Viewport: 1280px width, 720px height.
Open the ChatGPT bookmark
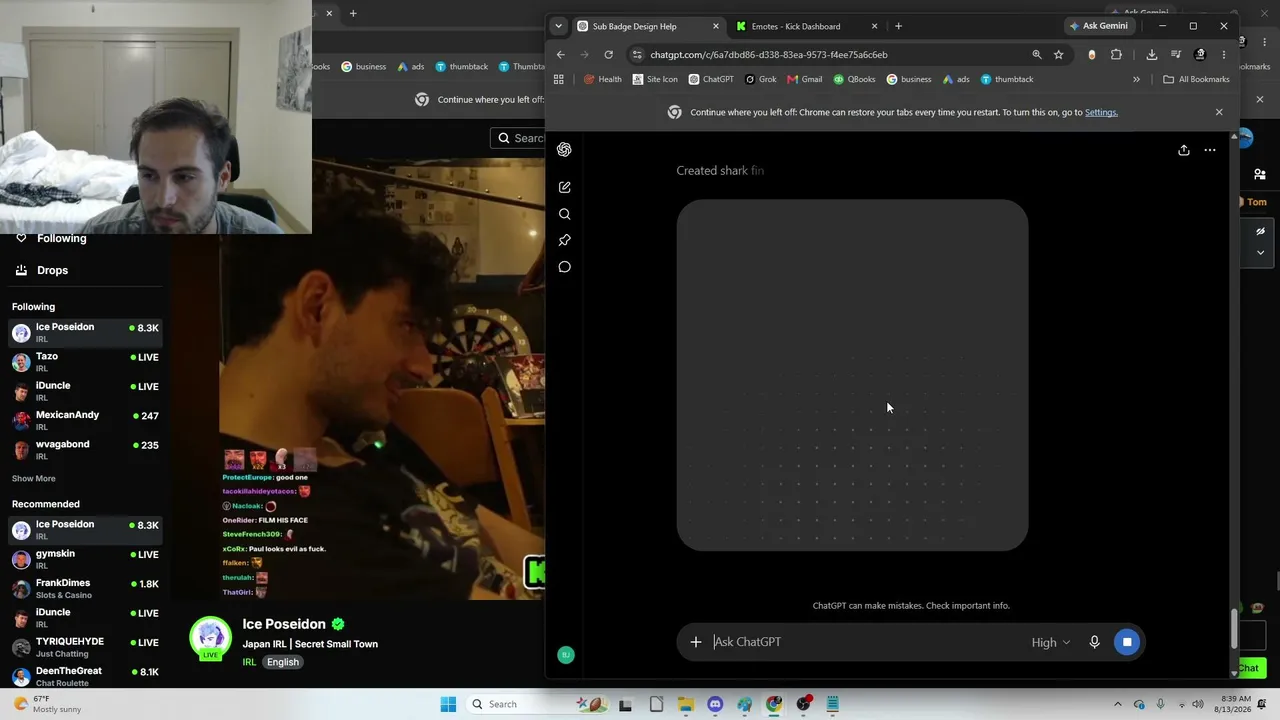pos(710,79)
